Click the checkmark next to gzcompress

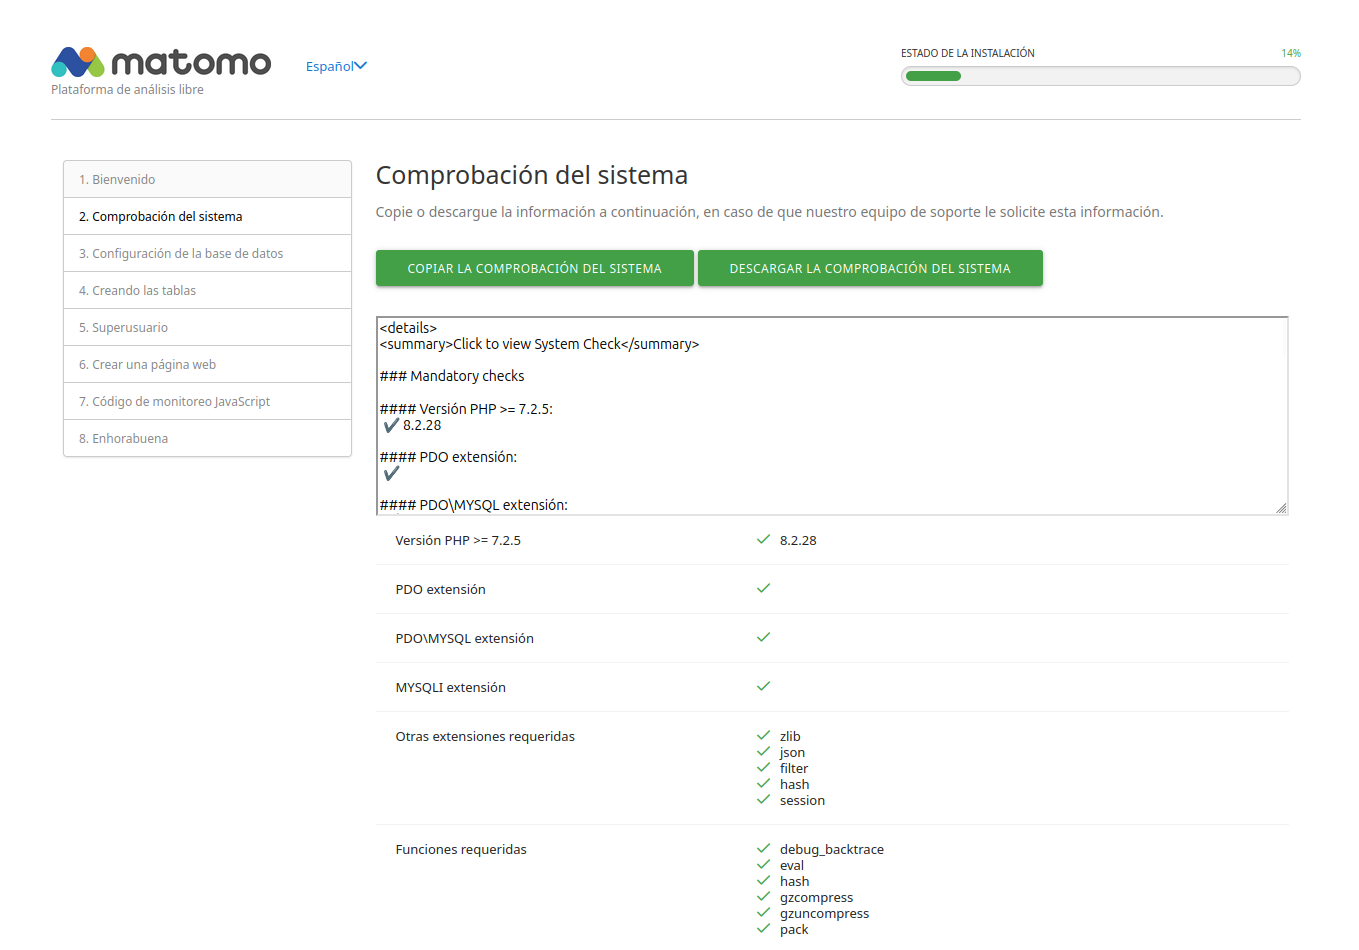(x=763, y=897)
